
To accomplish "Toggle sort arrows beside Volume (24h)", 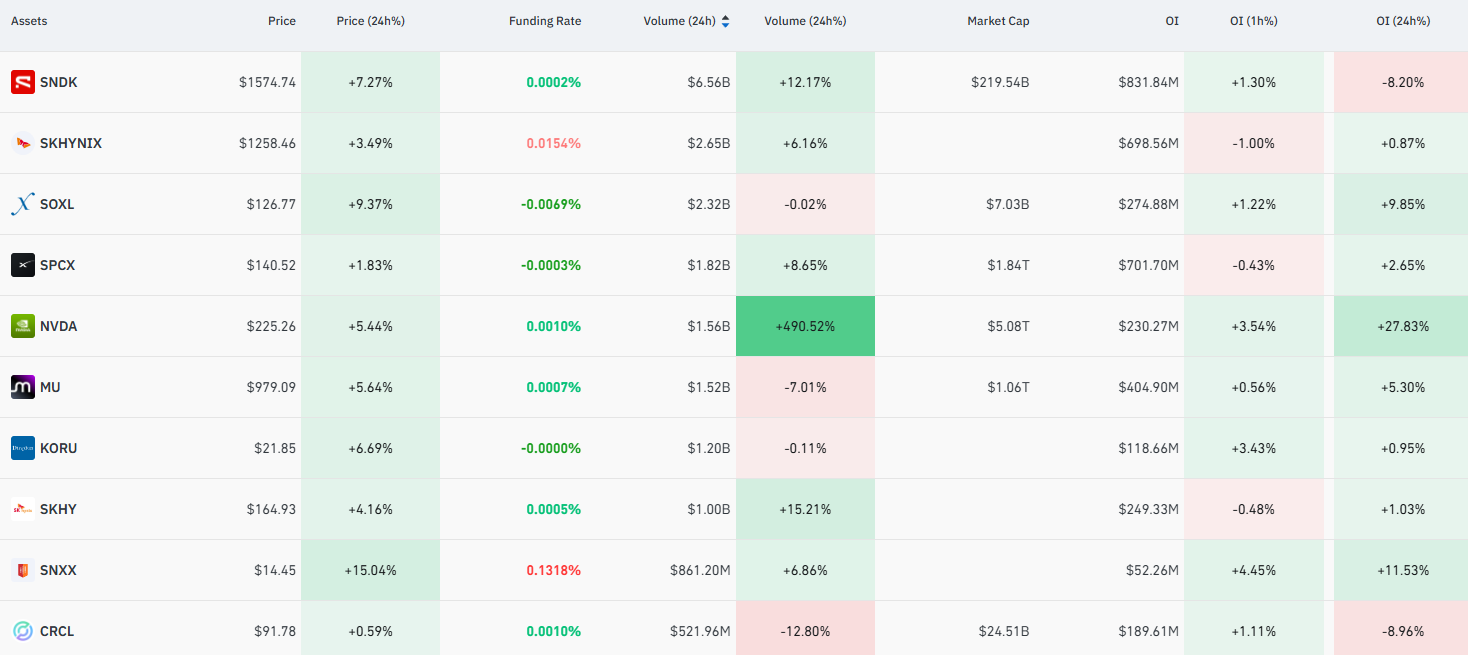I will click(x=725, y=21).
